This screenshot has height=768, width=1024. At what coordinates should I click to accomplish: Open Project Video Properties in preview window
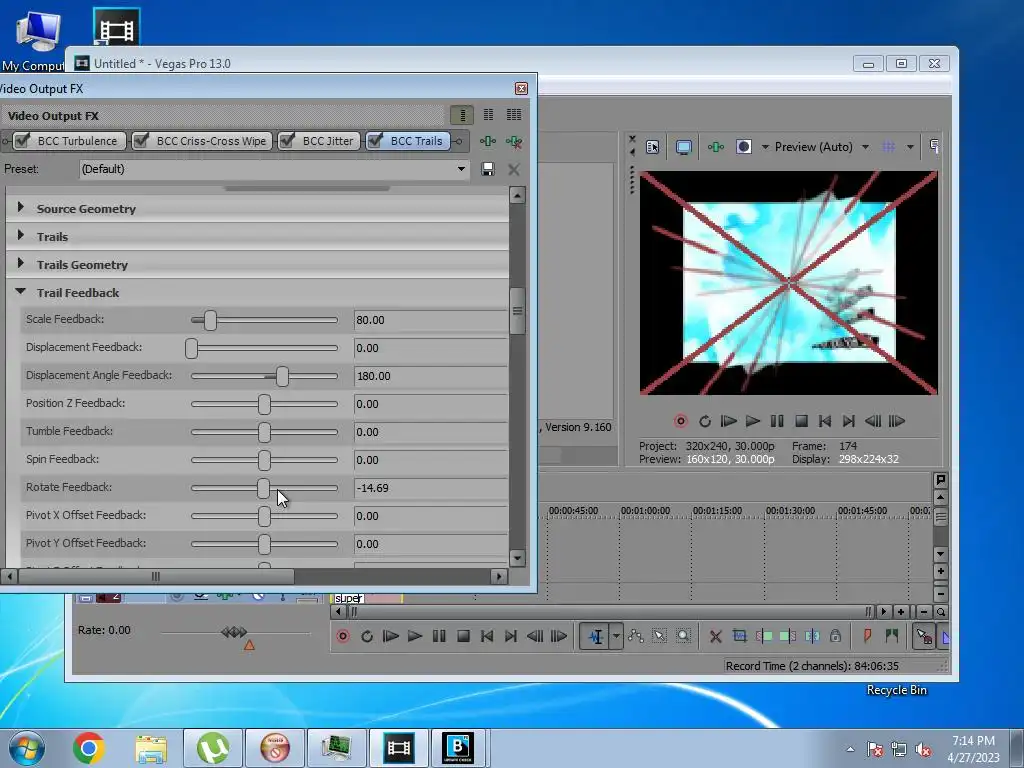(x=652, y=147)
